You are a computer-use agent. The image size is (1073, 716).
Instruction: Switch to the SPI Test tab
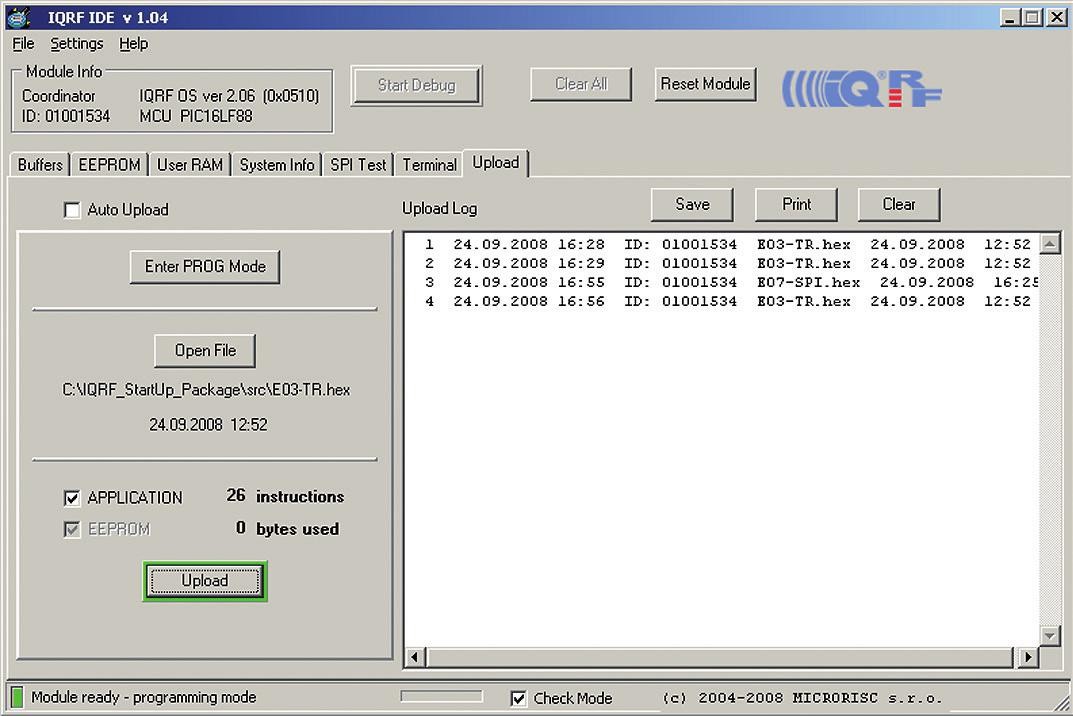pyautogui.click(x=359, y=165)
